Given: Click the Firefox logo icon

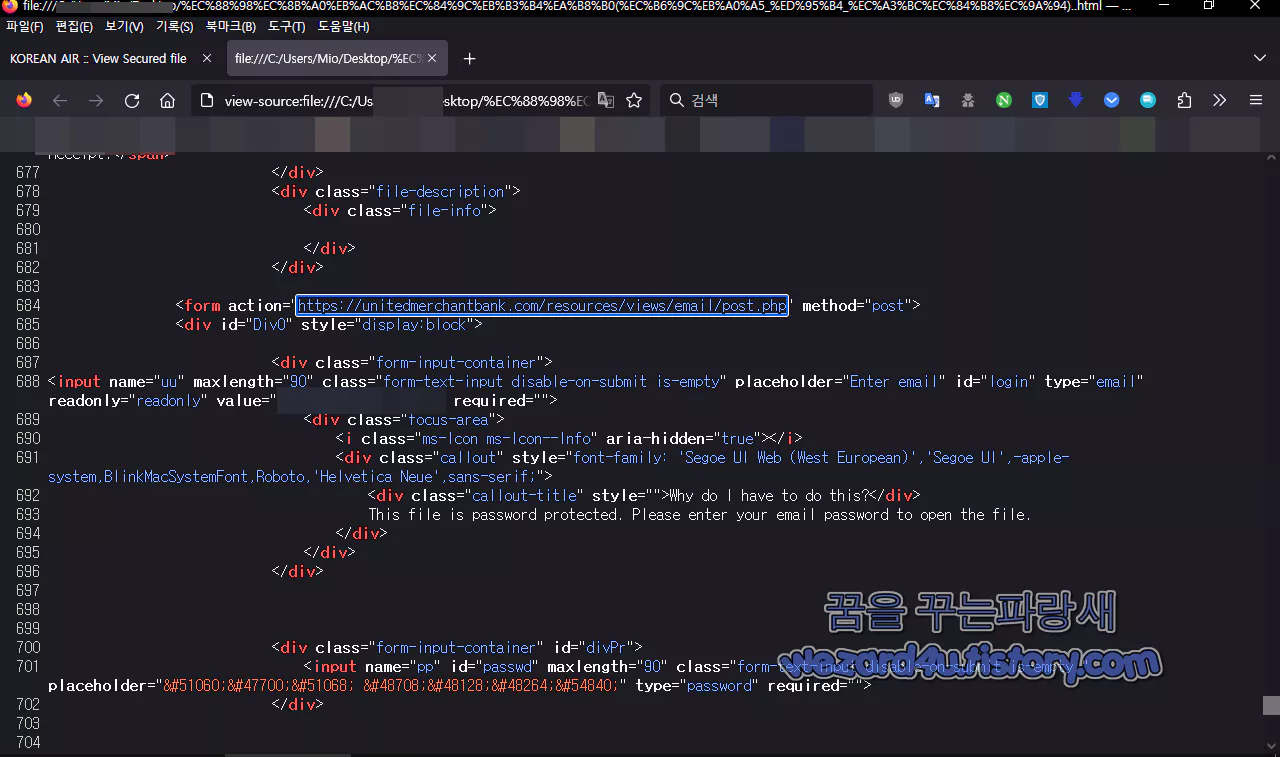Looking at the screenshot, I should click(x=24, y=100).
